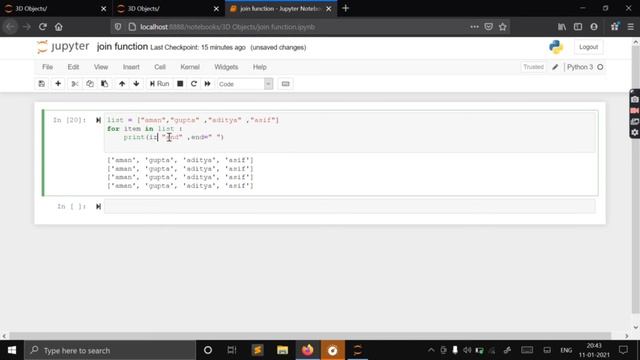The width and height of the screenshot is (640, 360).
Task: Show hidden system tray icons
Action: click(431, 350)
